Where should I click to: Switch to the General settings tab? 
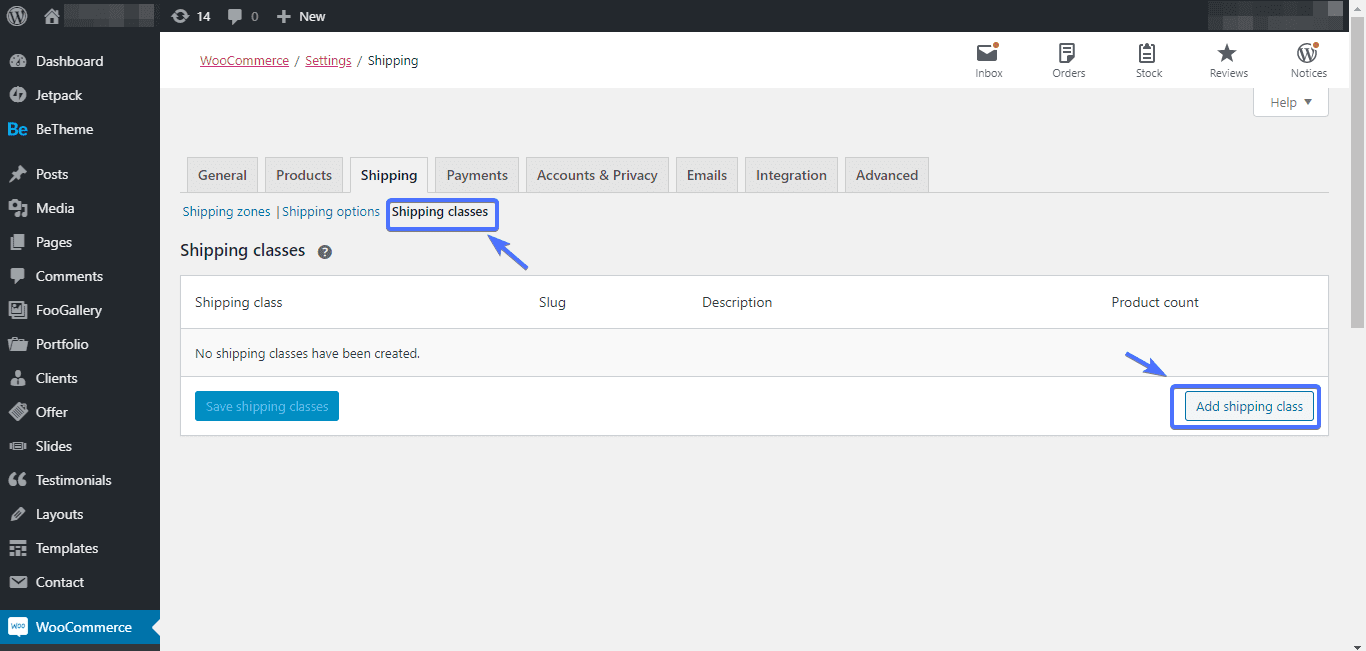tap(222, 175)
